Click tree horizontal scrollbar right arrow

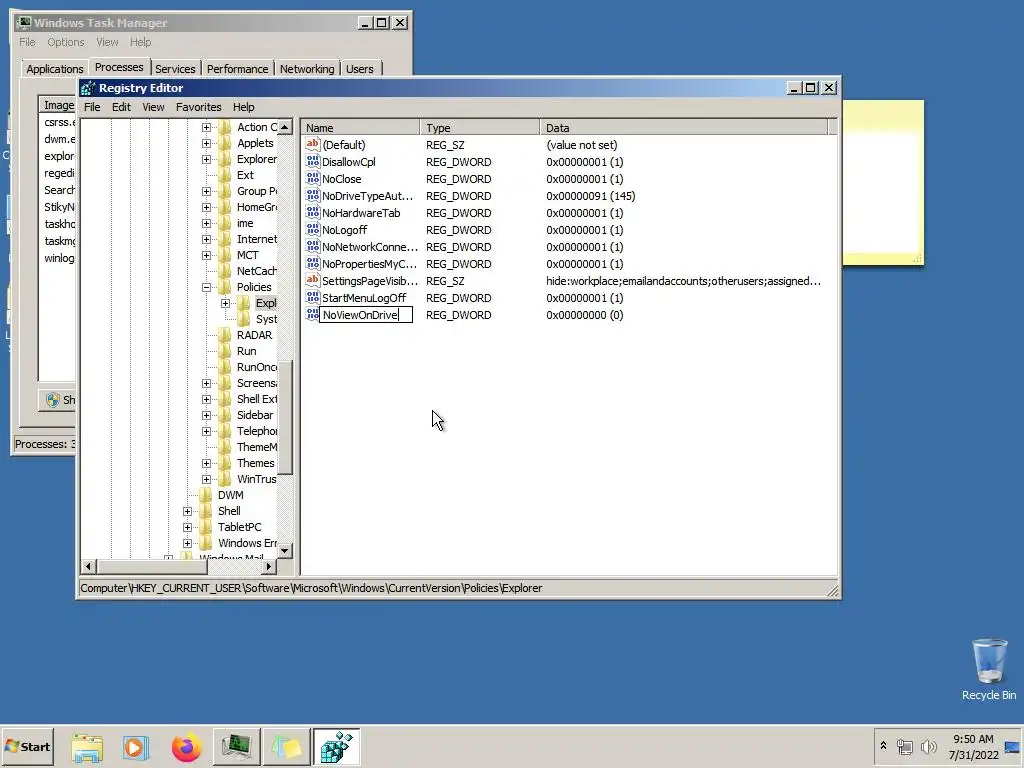pos(268,566)
